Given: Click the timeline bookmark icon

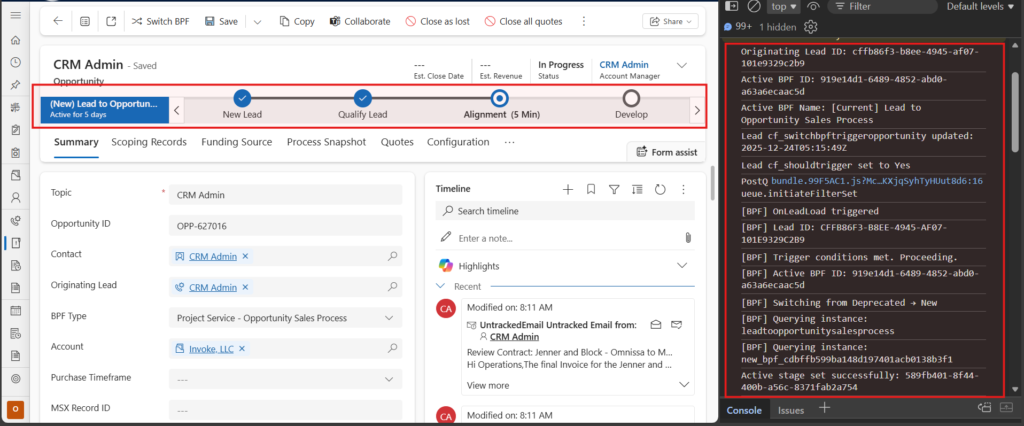Looking at the screenshot, I should [x=591, y=189].
